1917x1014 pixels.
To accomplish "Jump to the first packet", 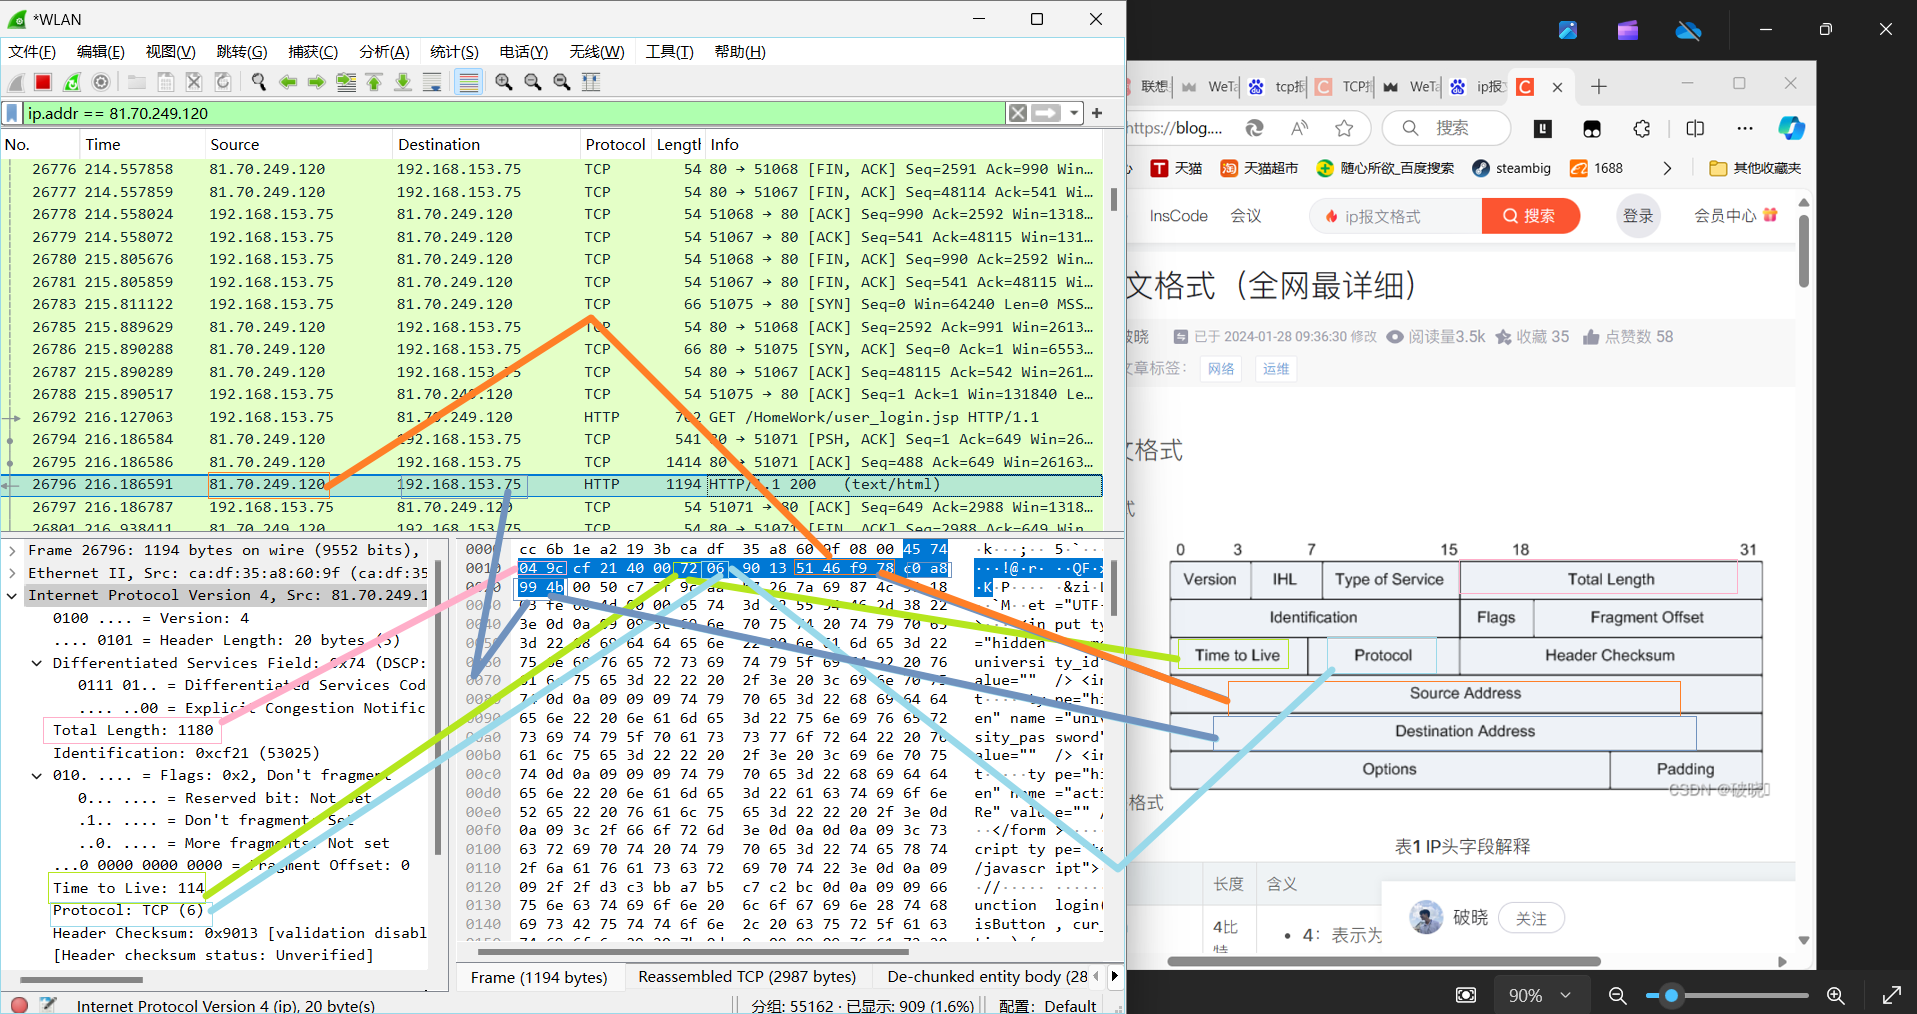I will coord(374,82).
